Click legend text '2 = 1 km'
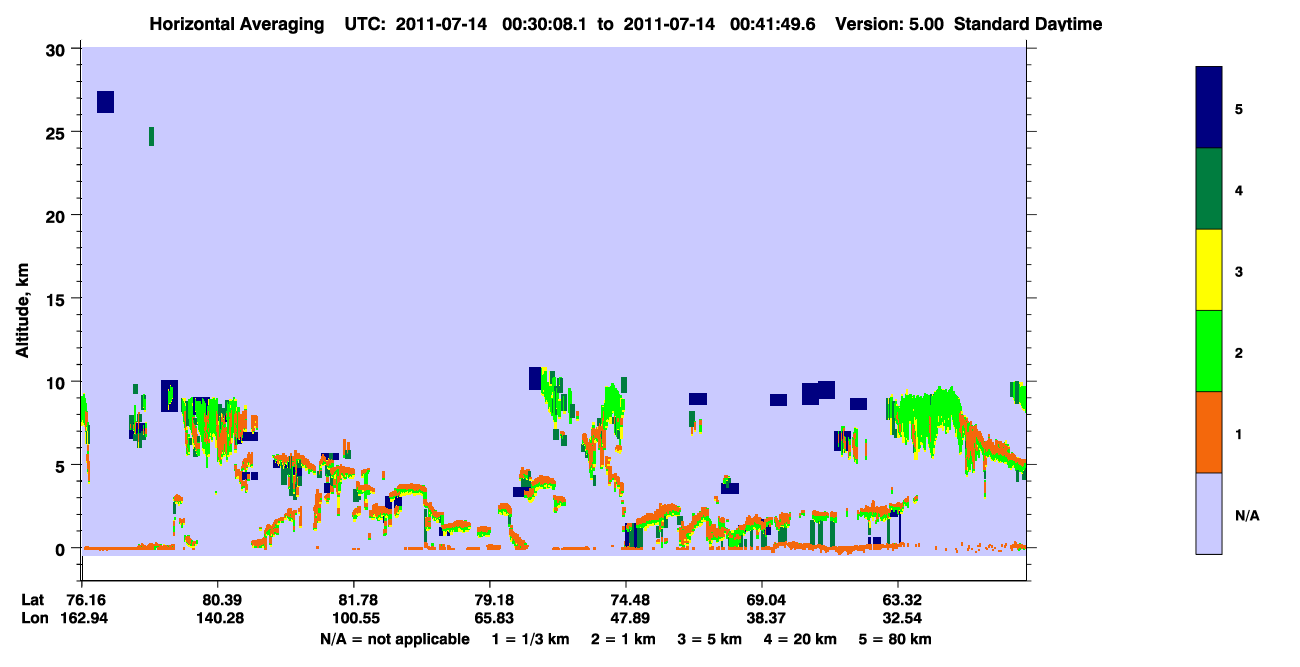Image resolution: width=1300 pixels, height=667 pixels. tap(623, 639)
